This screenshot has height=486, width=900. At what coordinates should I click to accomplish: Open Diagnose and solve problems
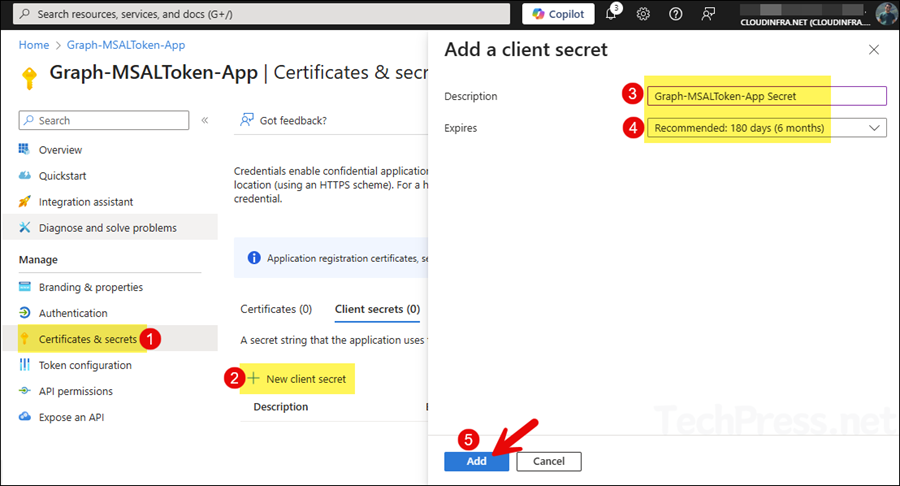[x=107, y=228]
